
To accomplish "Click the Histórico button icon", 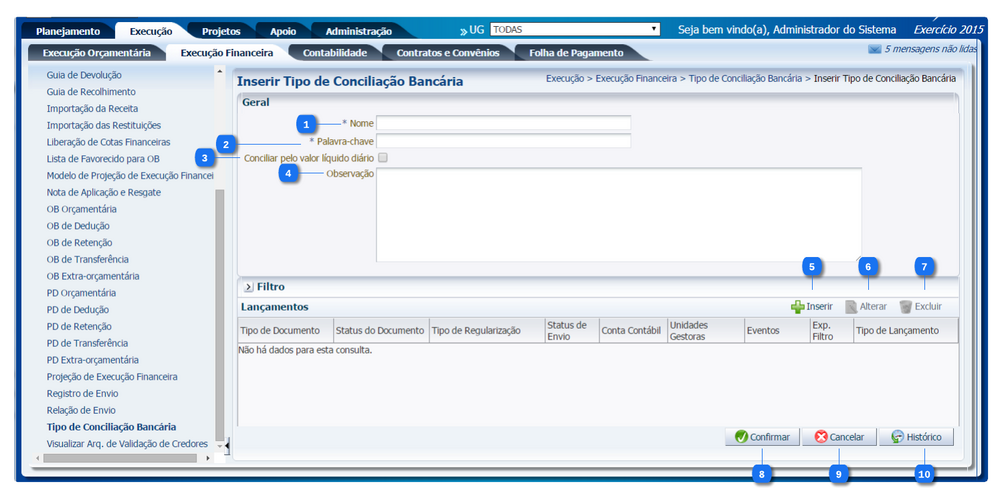I will [898, 437].
